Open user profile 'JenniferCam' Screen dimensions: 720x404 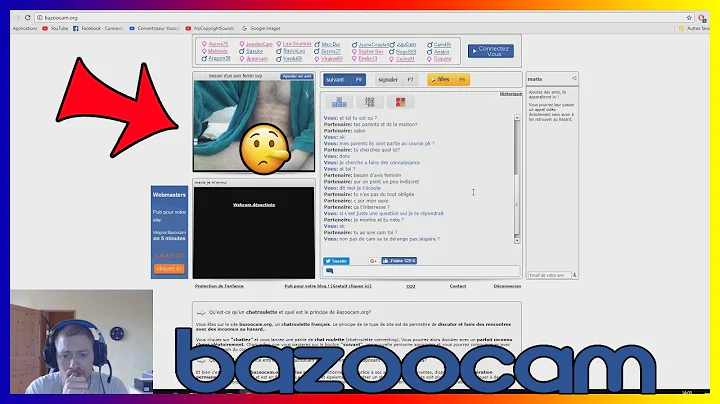coord(259,45)
